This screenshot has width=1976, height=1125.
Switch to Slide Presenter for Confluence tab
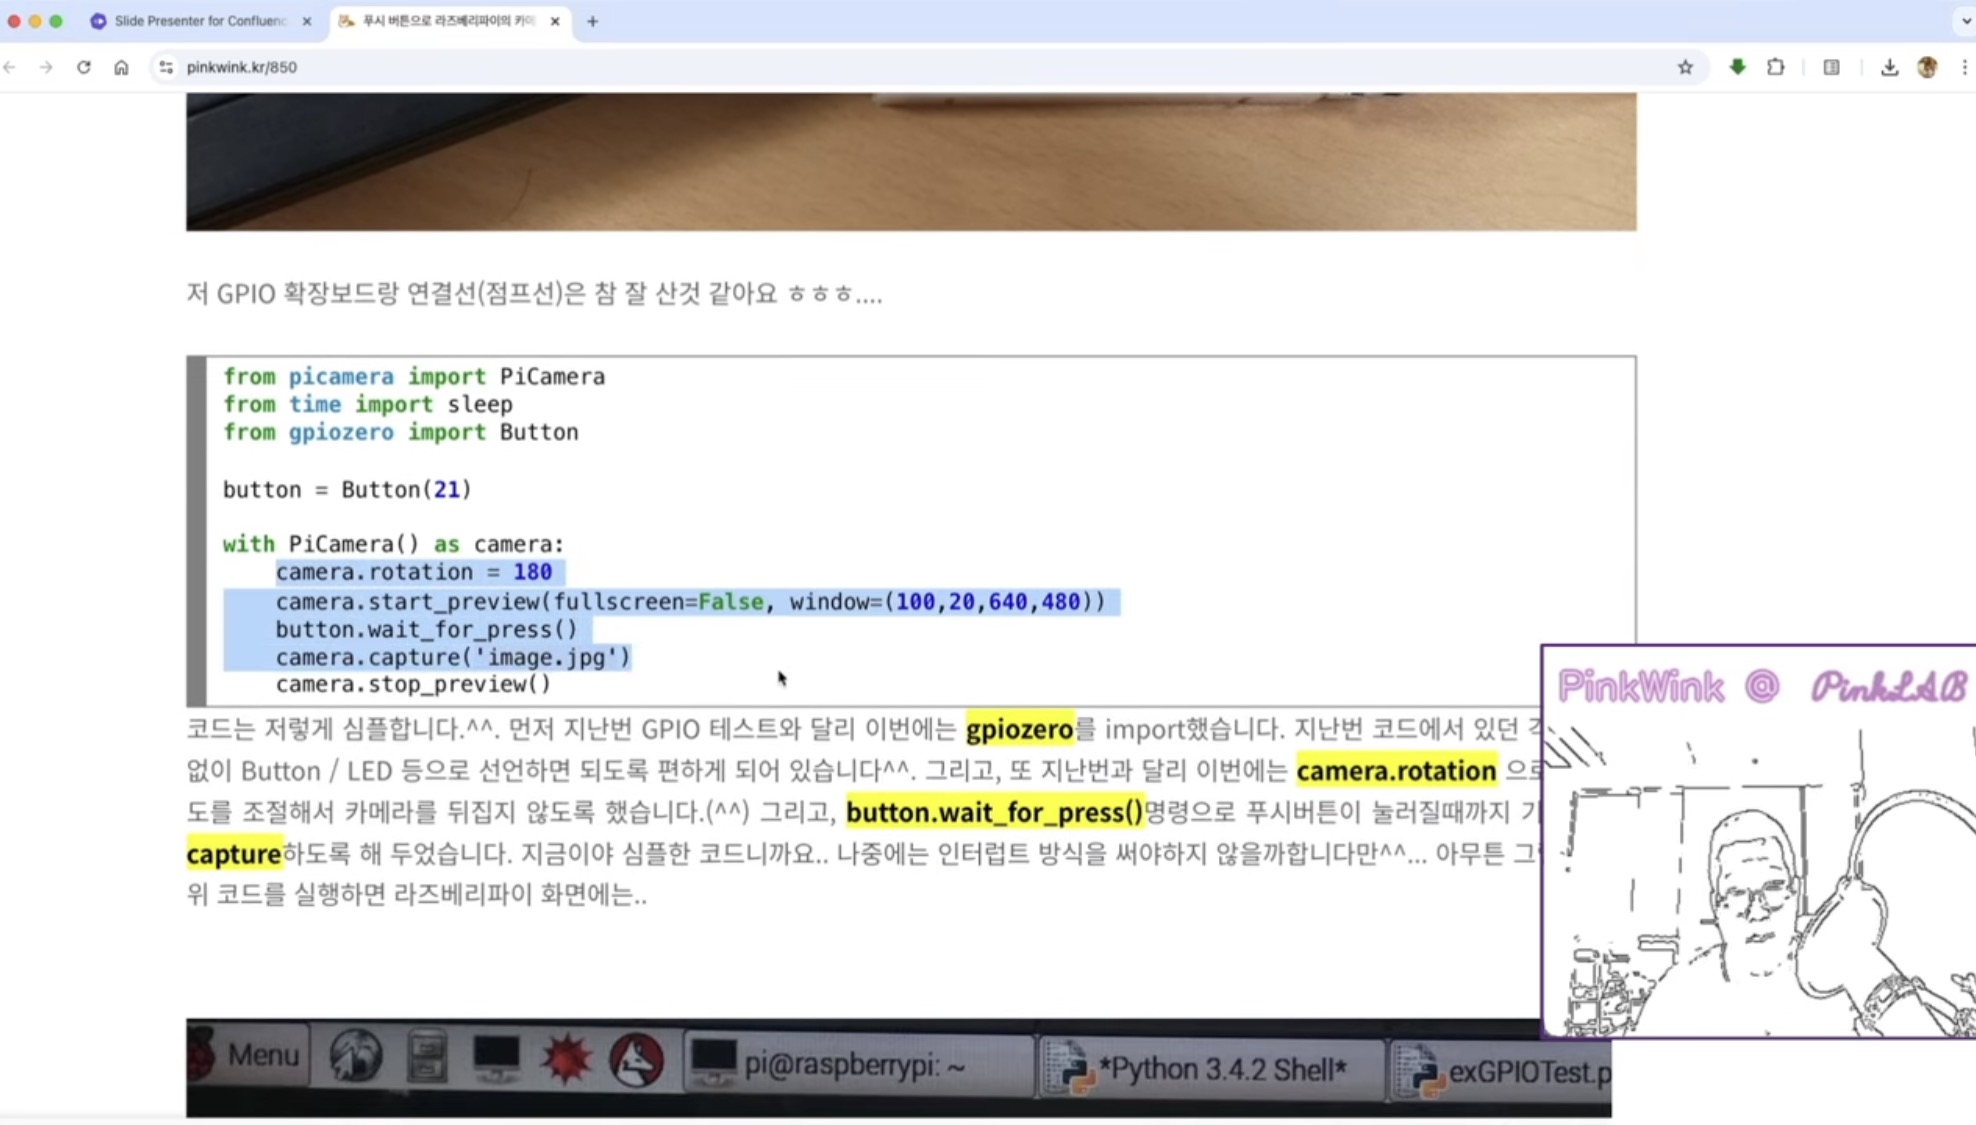[x=198, y=21]
